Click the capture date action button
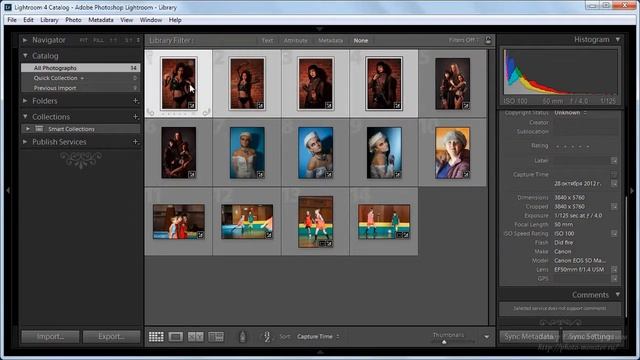The width and height of the screenshot is (640, 360). coord(614,184)
